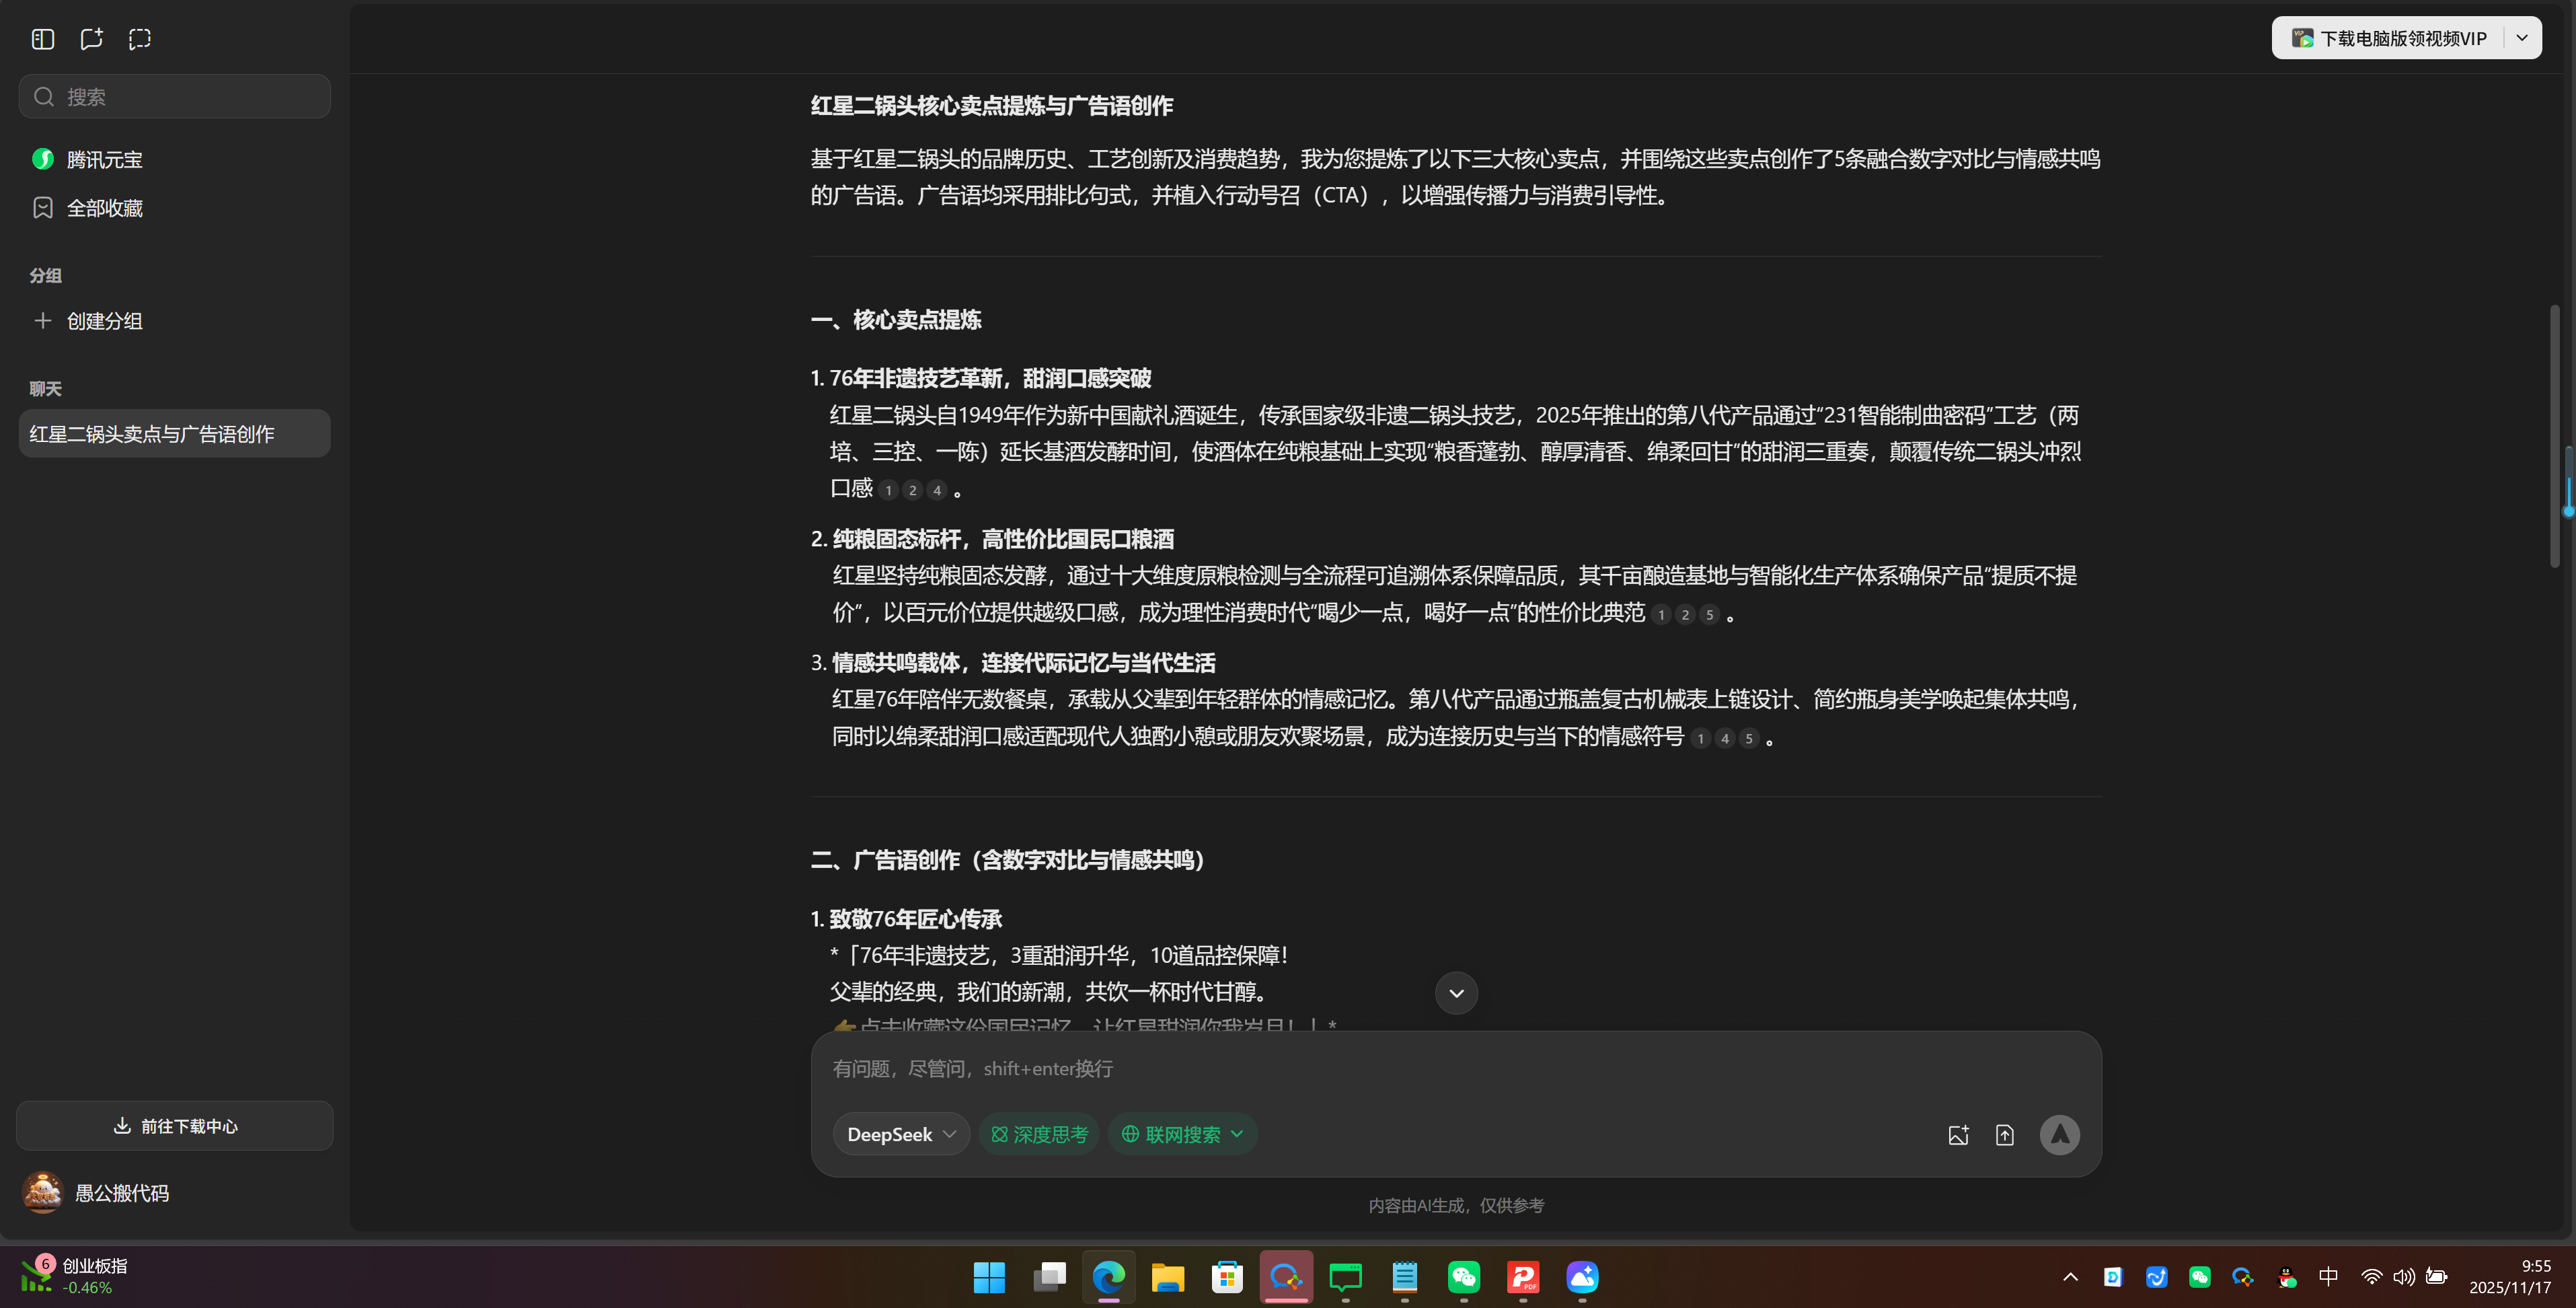Click the 前往下载中心 button
This screenshot has width=2576, height=1308.
[x=174, y=1125]
